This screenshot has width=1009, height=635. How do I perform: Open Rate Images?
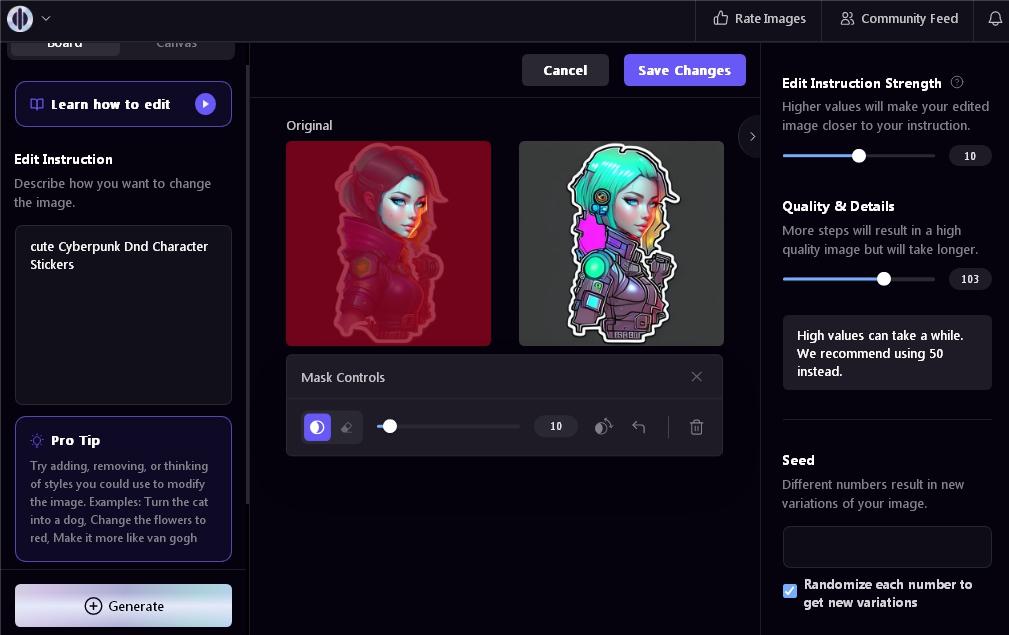coord(759,18)
